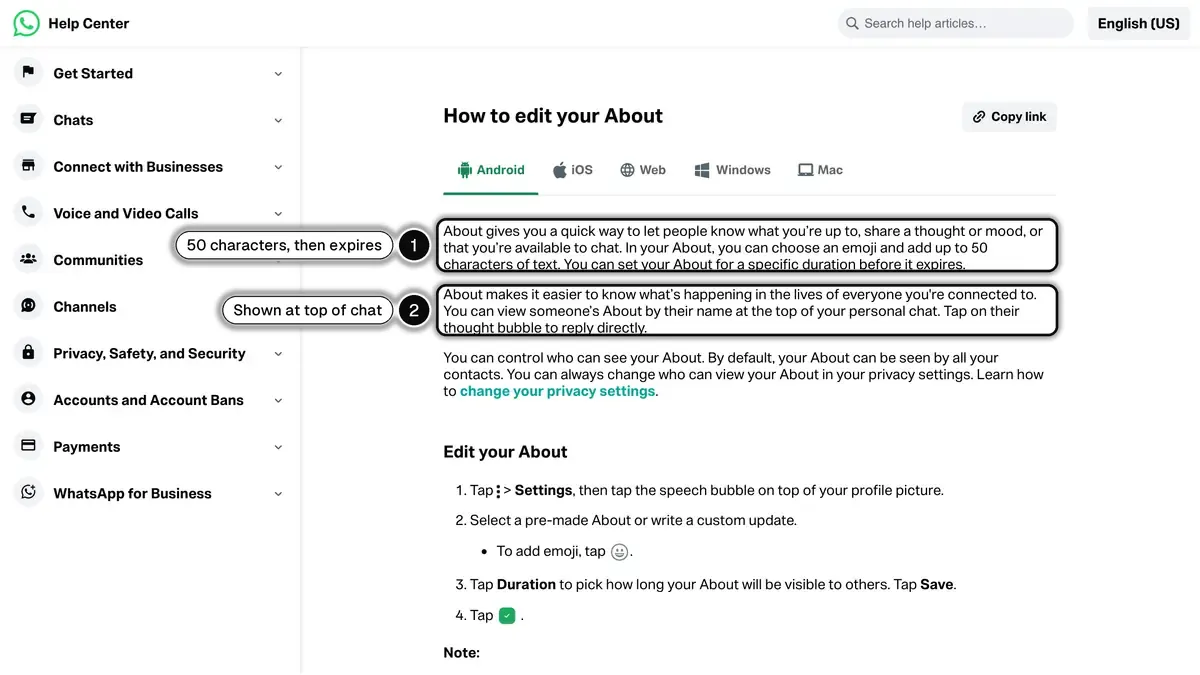Screen dimensions: 1200x675
Task: Click the Communities people icon
Action: coord(28,259)
